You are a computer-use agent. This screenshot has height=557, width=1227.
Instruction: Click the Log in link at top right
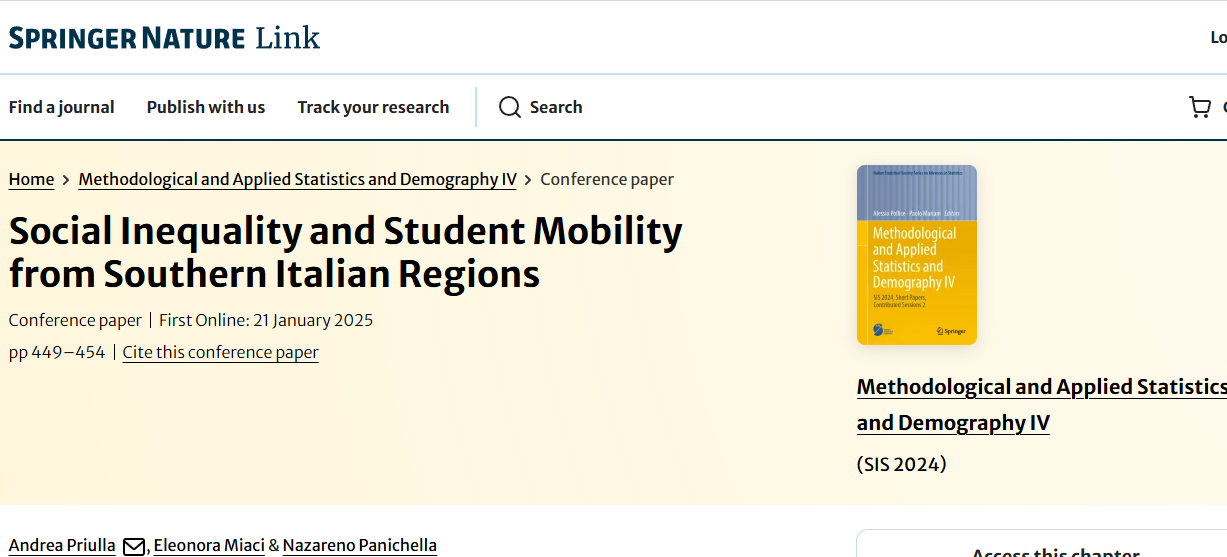pyautogui.click(x=1217, y=38)
